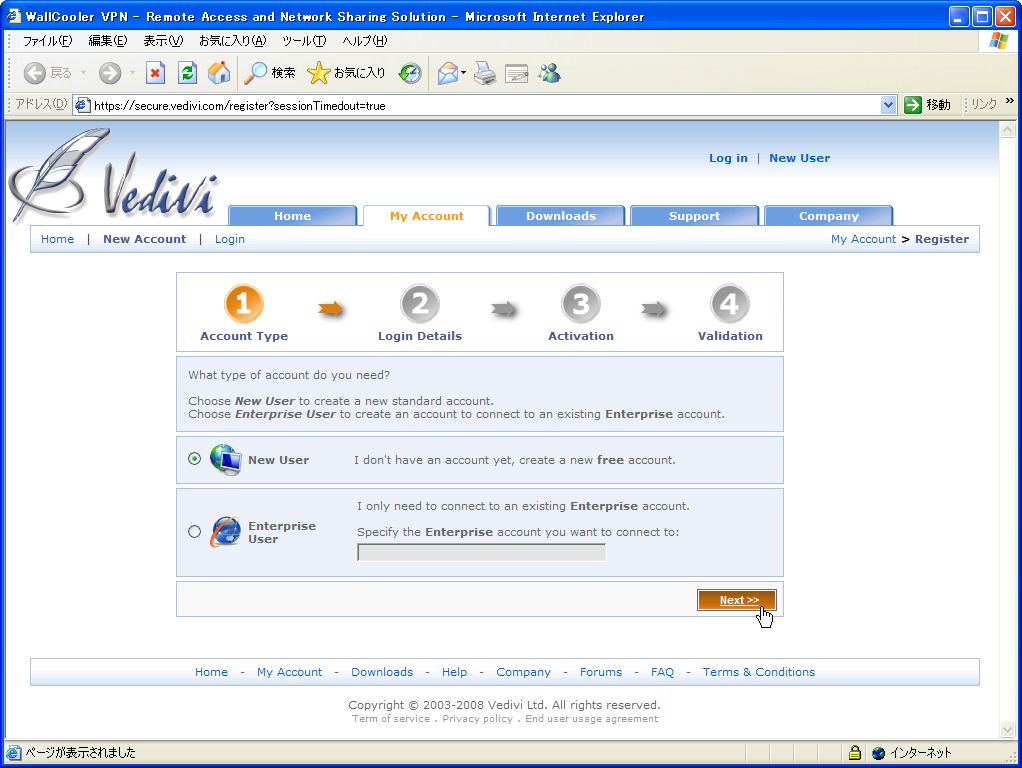The height and width of the screenshot is (768, 1022).
Task: Click the SSL padlock in status bar
Action: point(855,753)
